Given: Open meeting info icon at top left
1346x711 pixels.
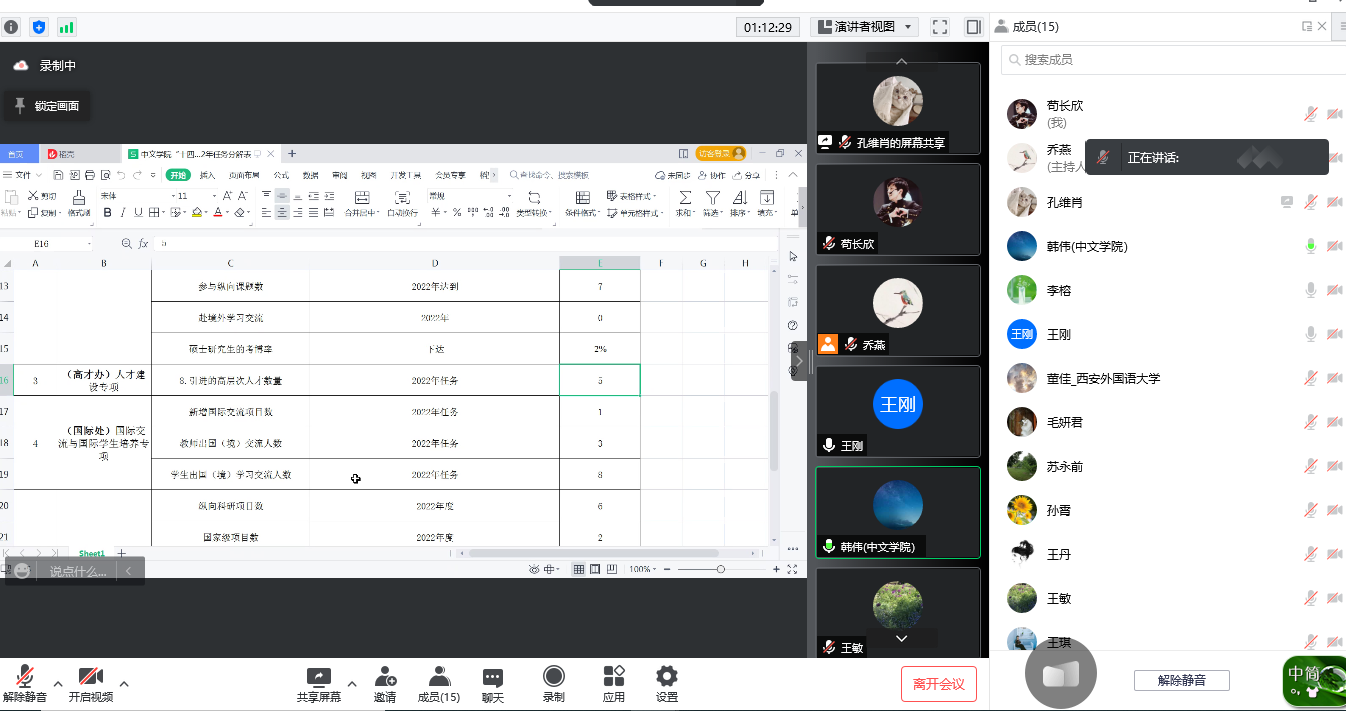Looking at the screenshot, I should pos(11,27).
